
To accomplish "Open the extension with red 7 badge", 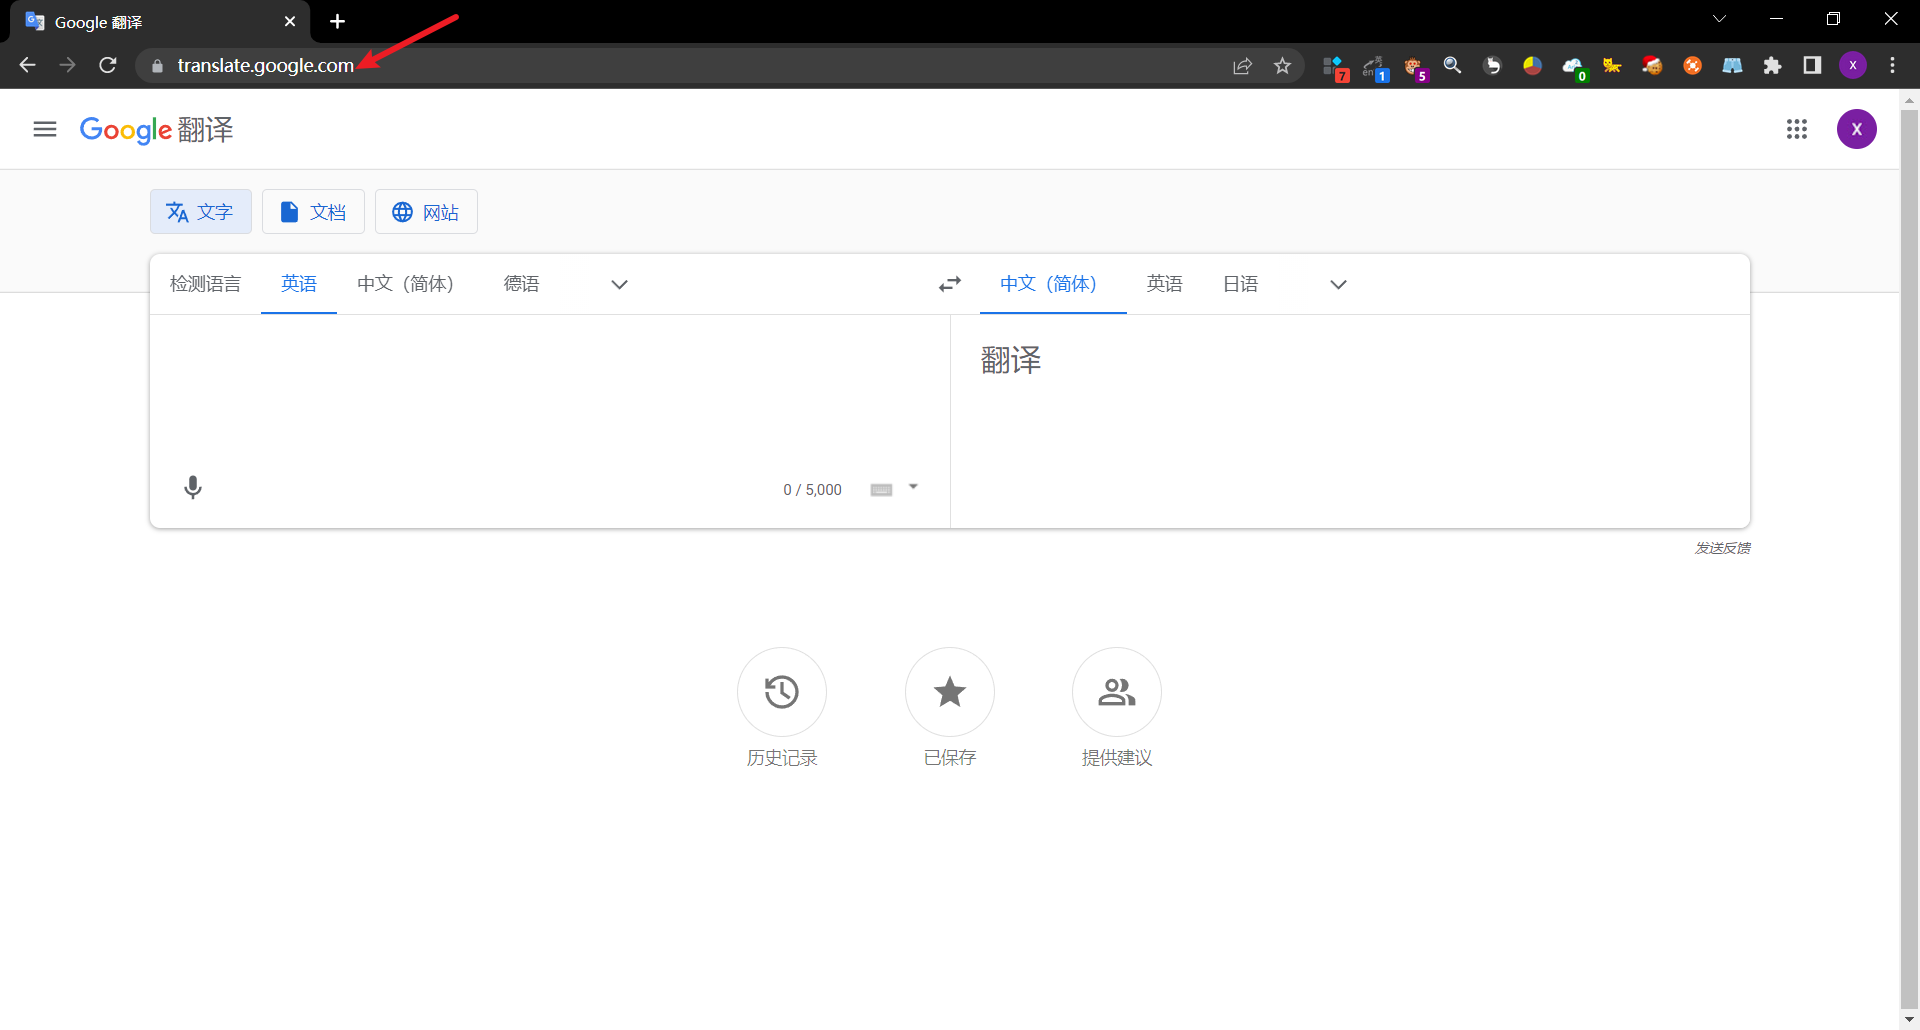I will point(1335,67).
